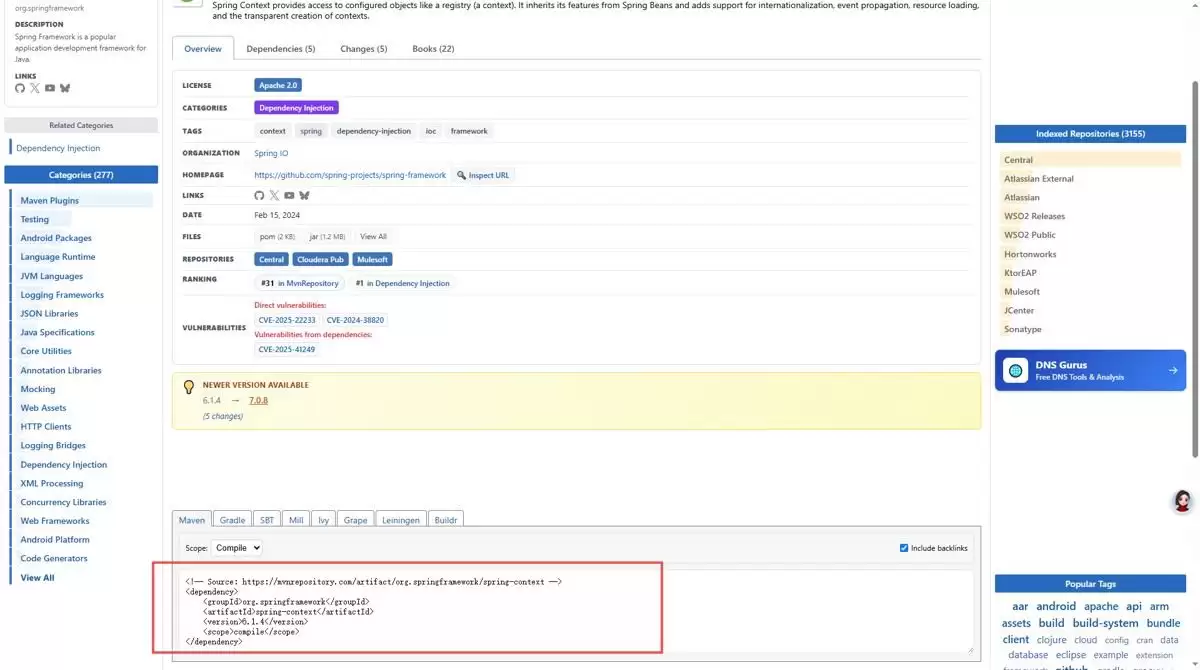Viewport: 1200px width, 670px height.
Task: Click the Inspect URL button
Action: (x=483, y=175)
